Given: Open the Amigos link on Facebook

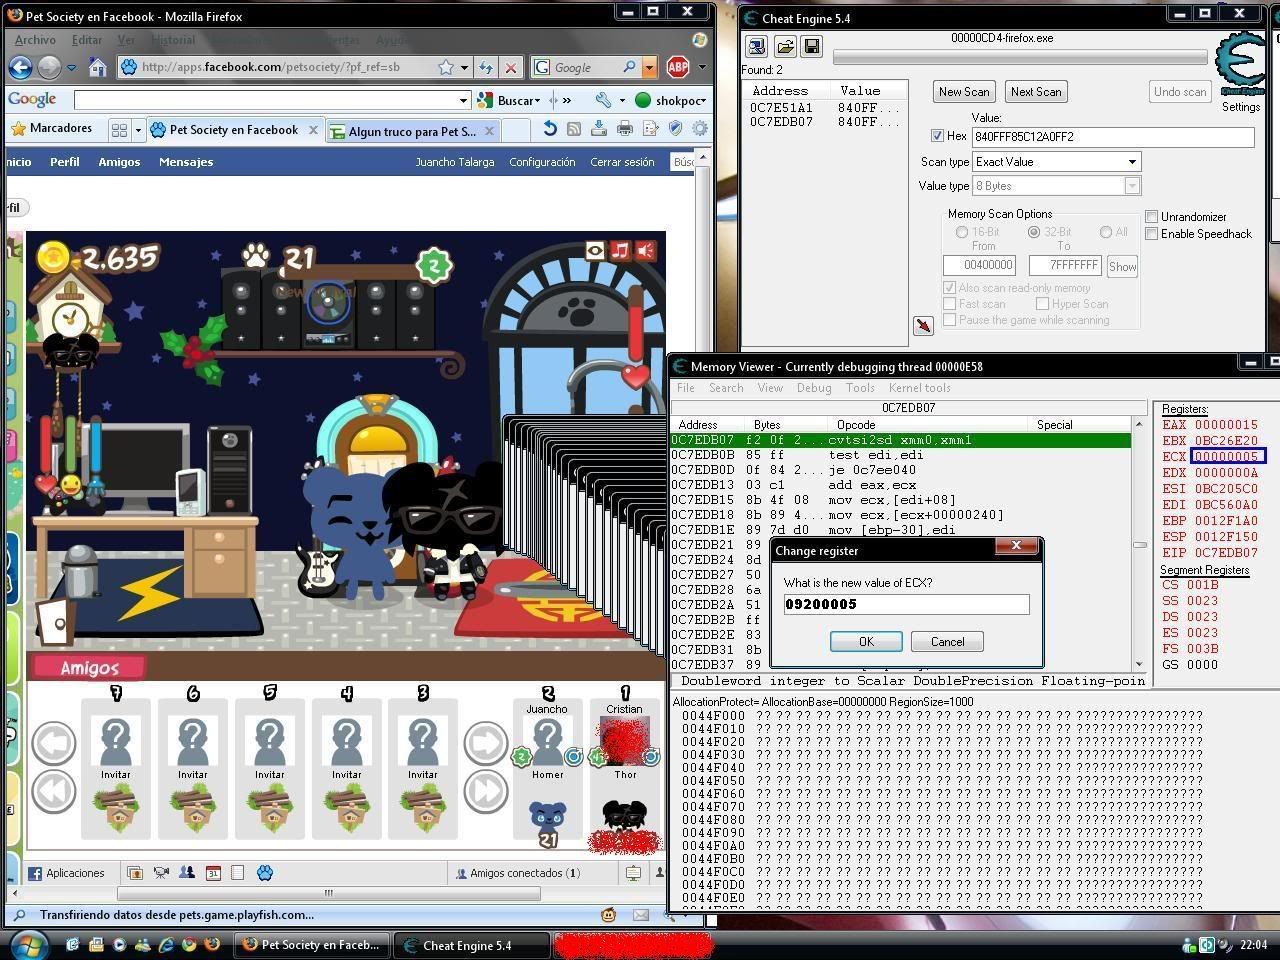Looking at the screenshot, I should coord(119,162).
